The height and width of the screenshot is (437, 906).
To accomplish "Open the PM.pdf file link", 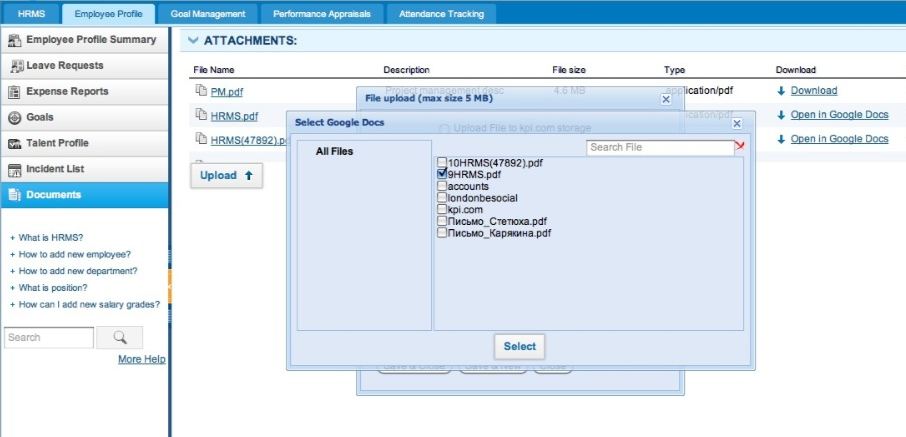I will [x=227, y=92].
